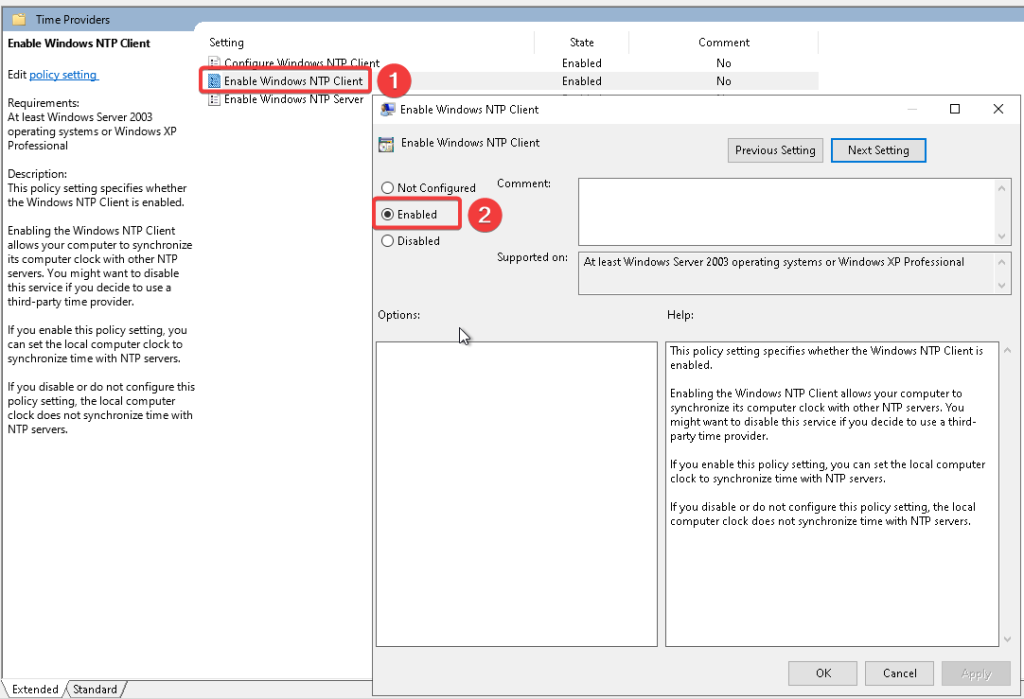
Task: Sort the list by State column header
Action: click(x=581, y=43)
